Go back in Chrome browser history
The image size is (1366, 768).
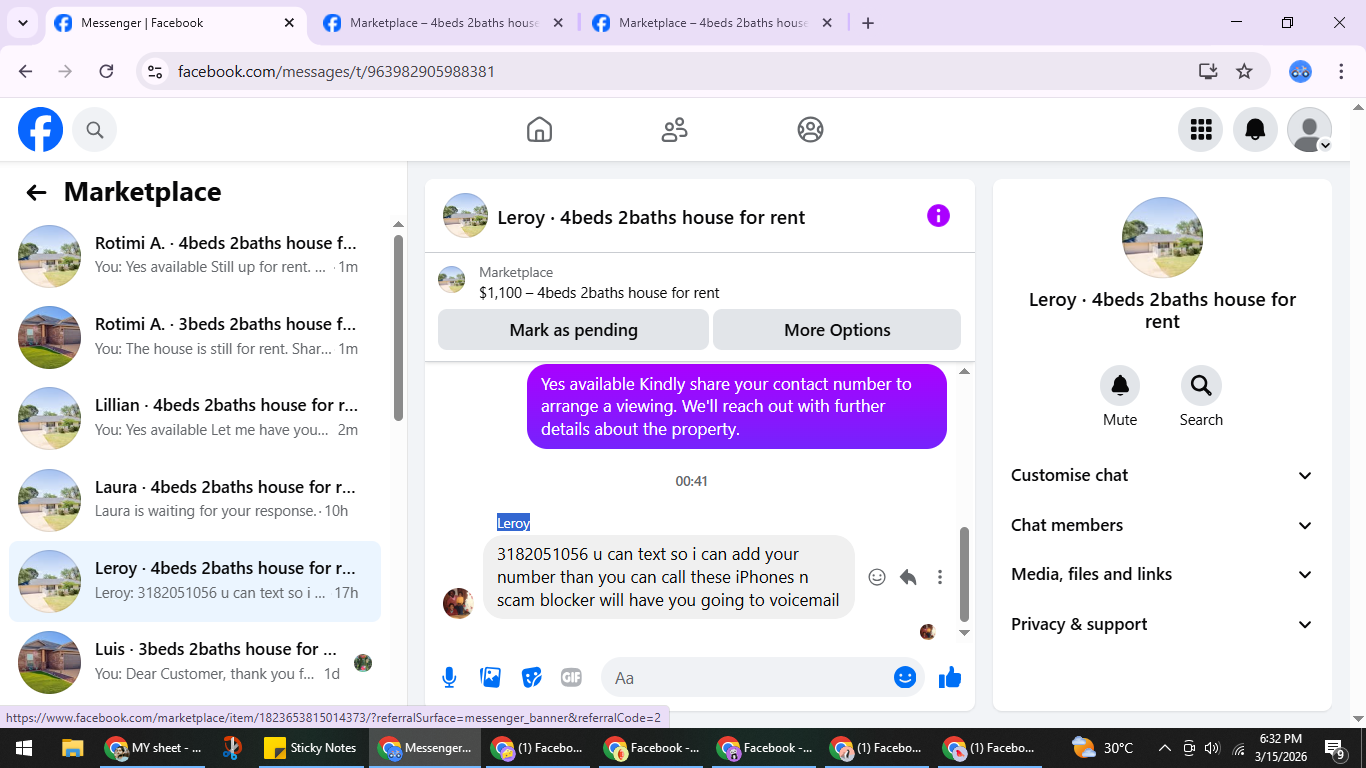tap(26, 71)
